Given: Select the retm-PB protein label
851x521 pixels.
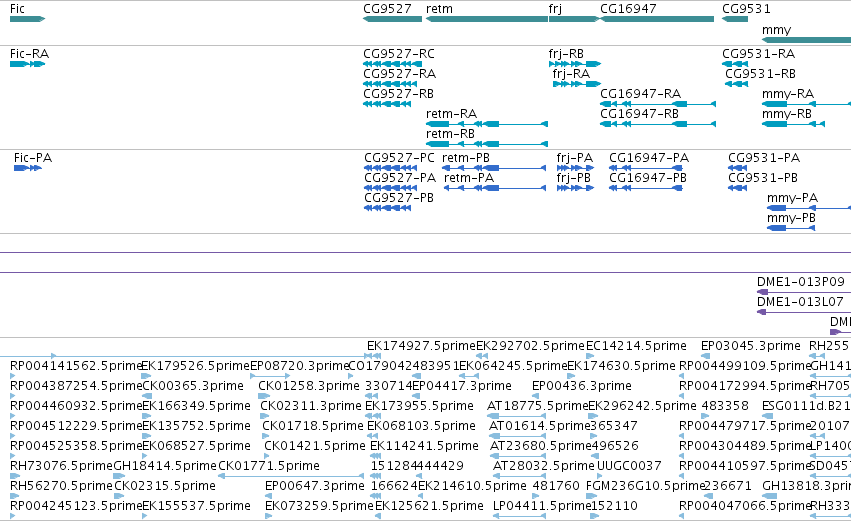Looking at the screenshot, I should (466, 158).
